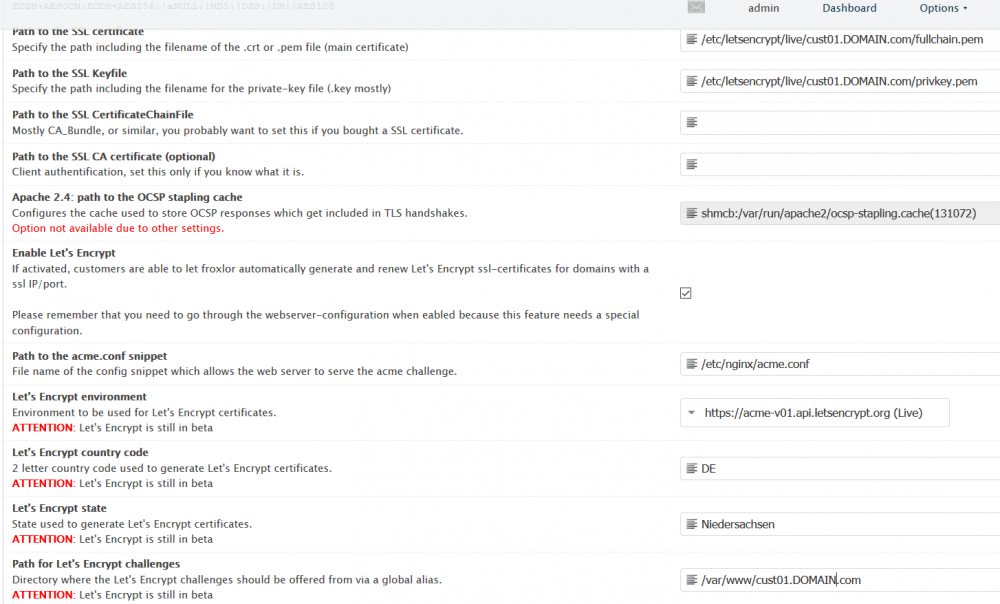Go to the Dashboard

(849, 8)
